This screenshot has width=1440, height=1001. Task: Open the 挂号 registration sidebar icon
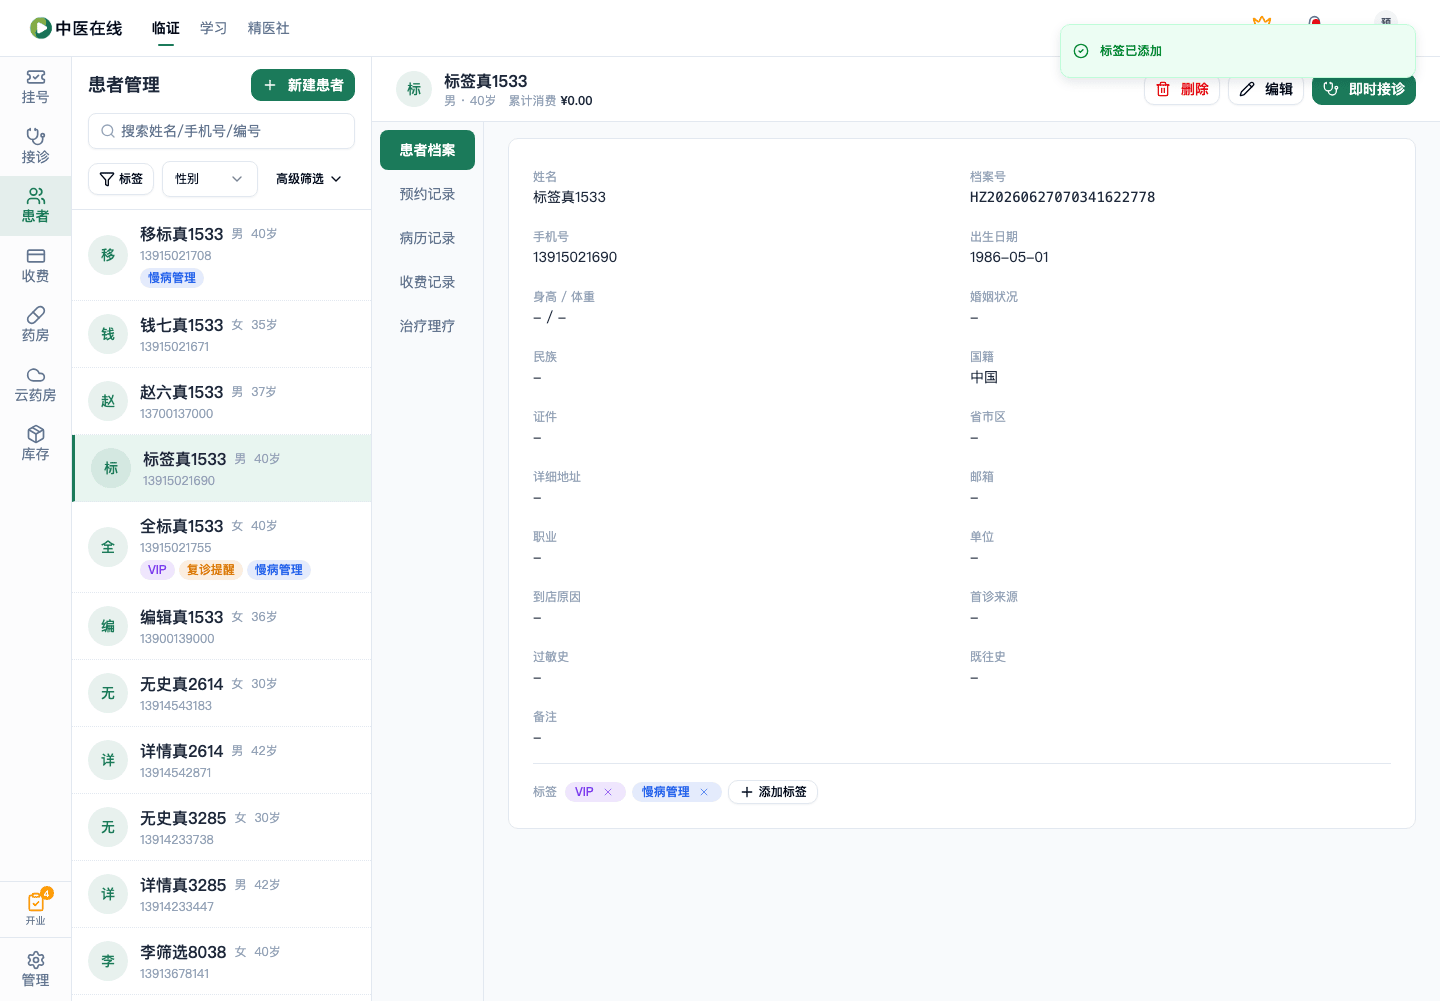point(35,87)
